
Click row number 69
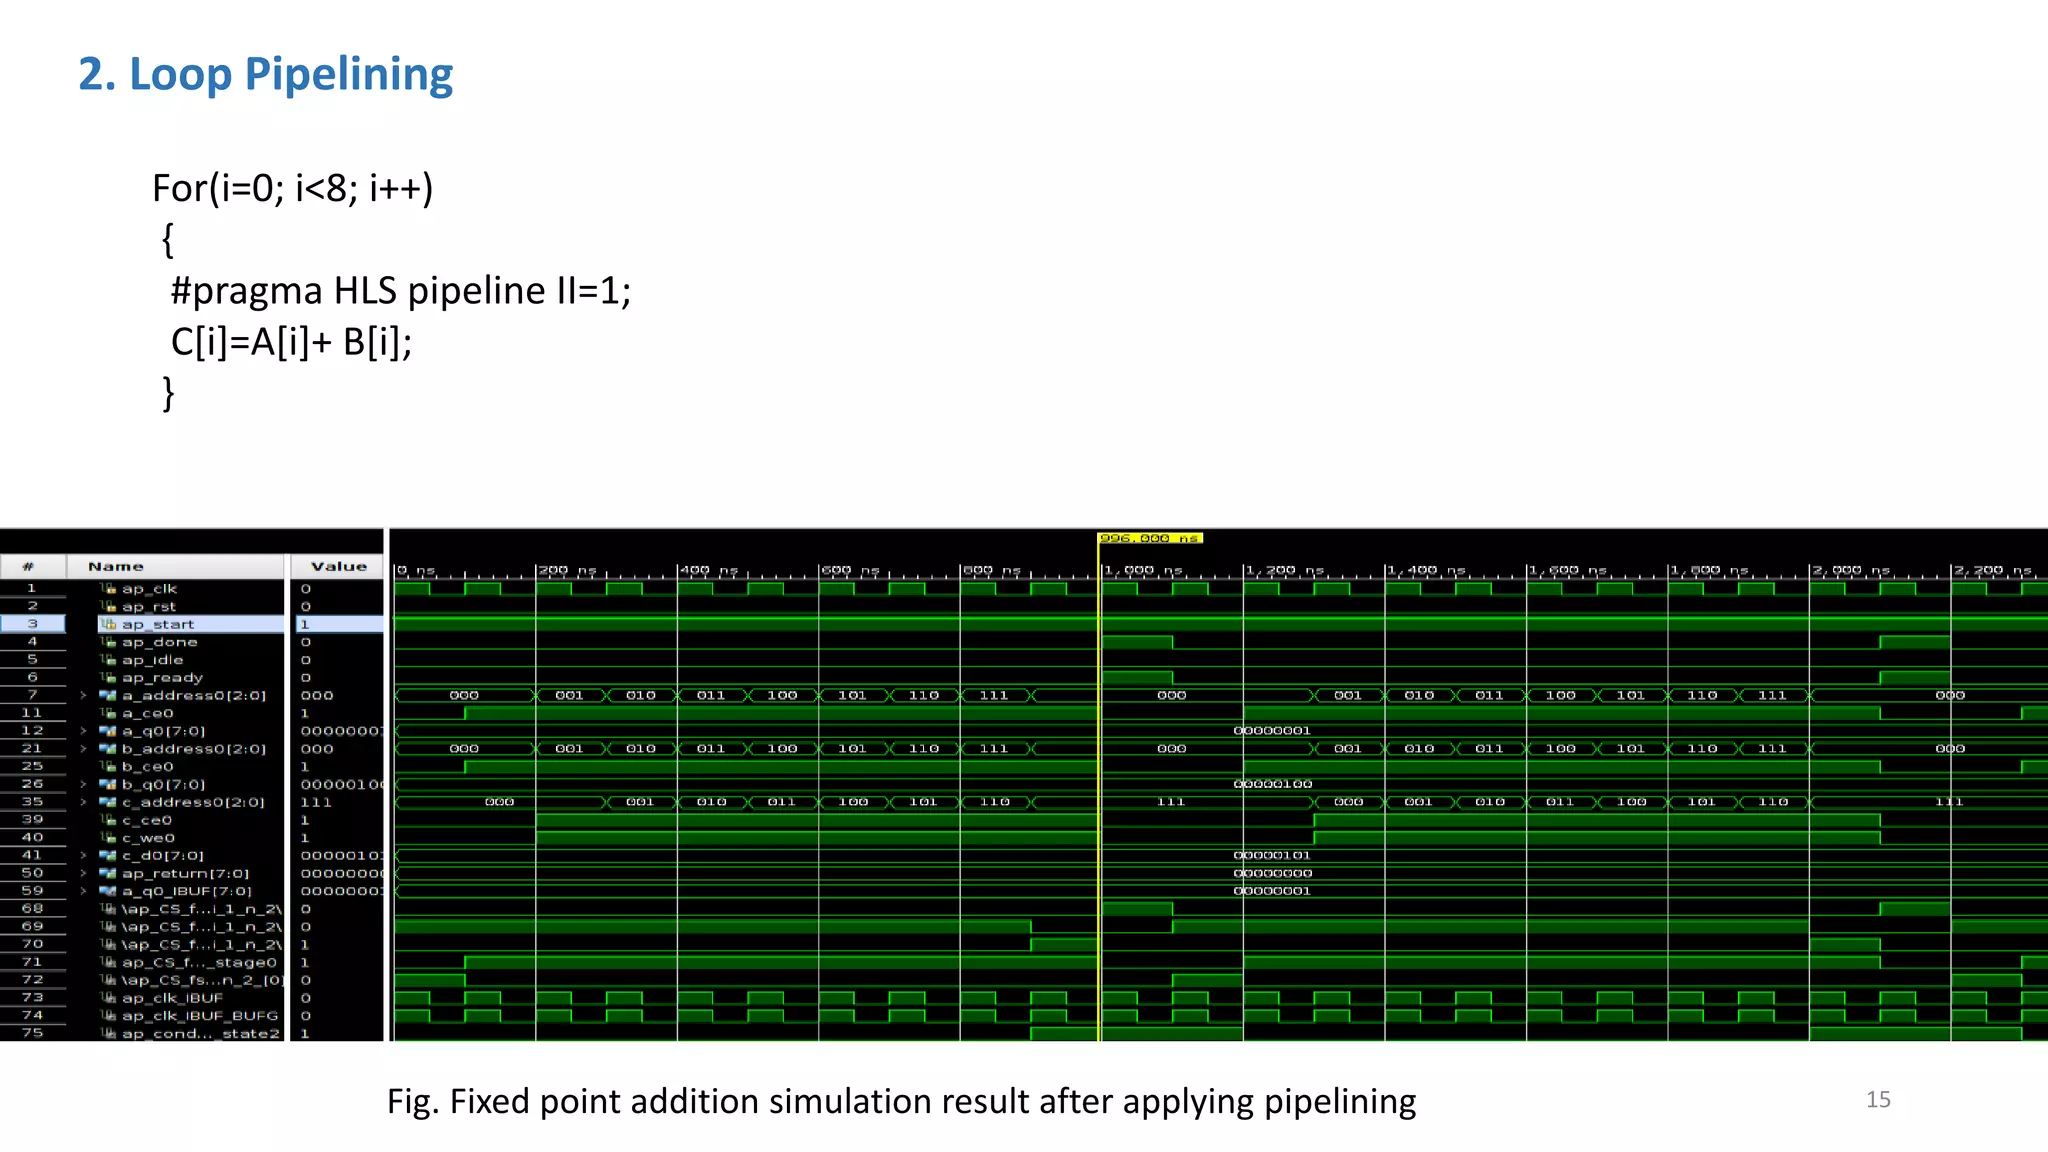point(32,927)
